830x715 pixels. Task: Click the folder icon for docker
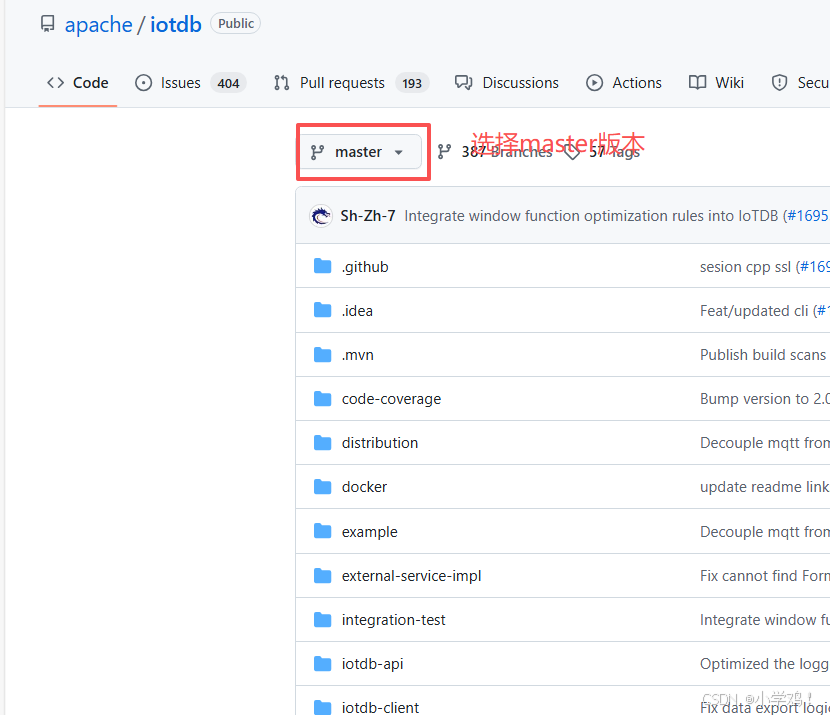pos(322,486)
